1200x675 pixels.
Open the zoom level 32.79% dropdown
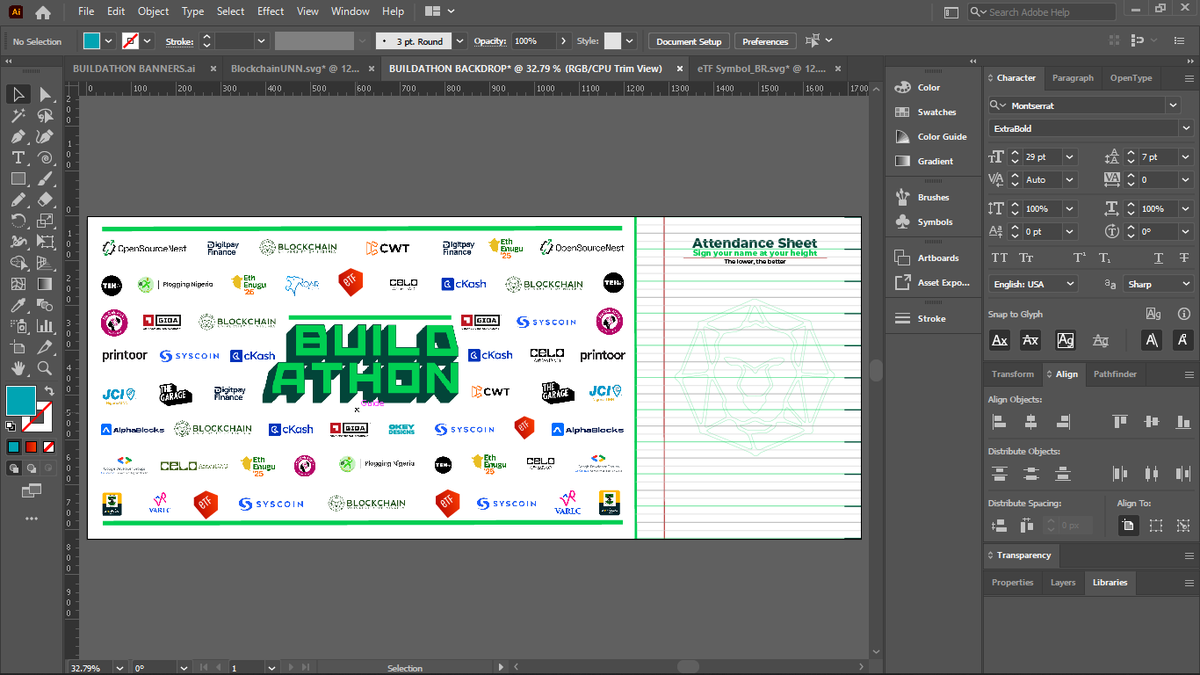[120, 667]
